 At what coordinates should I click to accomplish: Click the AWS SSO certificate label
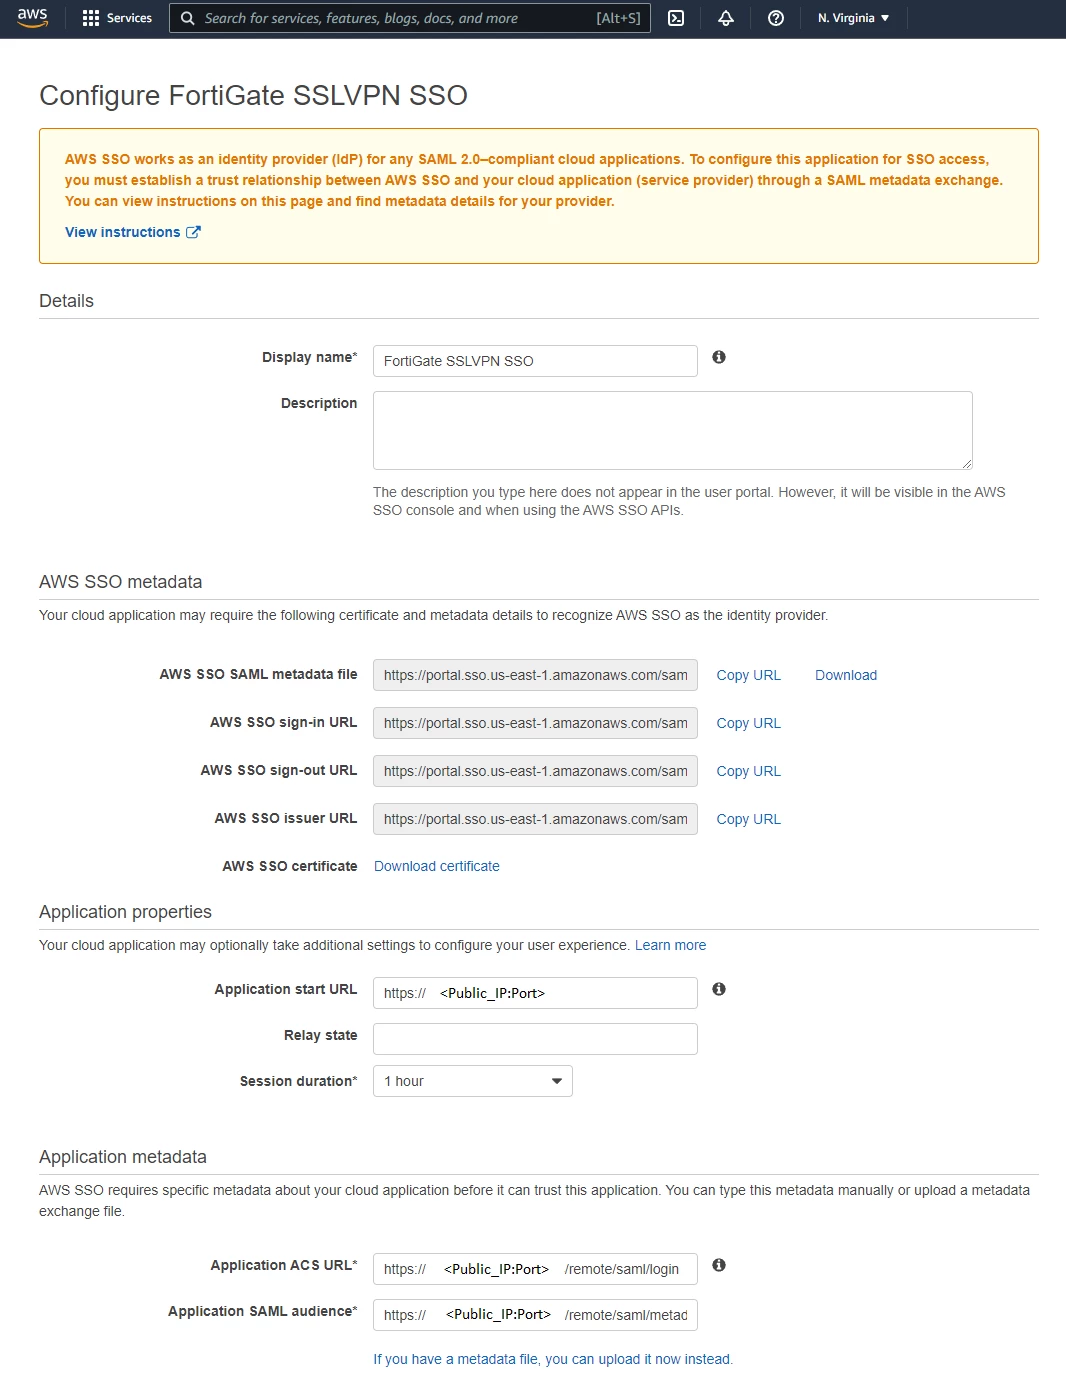pos(290,866)
